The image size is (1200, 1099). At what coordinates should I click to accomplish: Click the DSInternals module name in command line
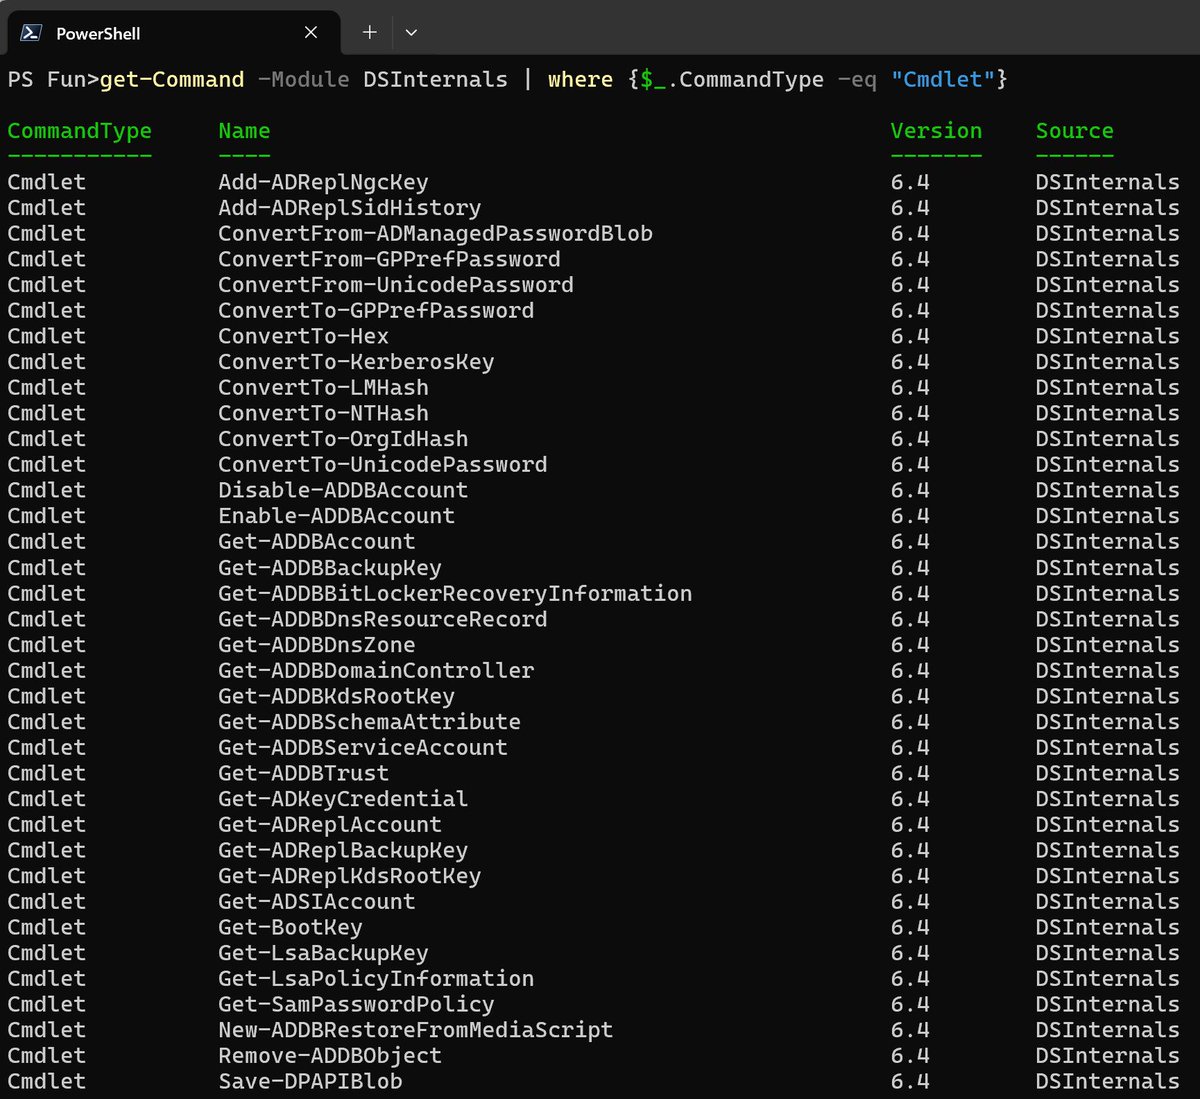coord(435,79)
